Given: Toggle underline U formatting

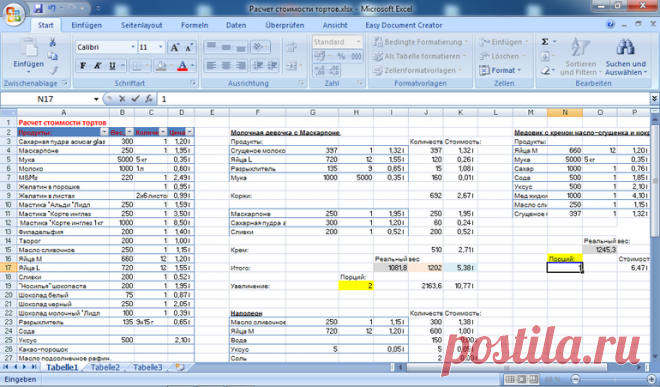Looking at the screenshot, I should pos(112,66).
